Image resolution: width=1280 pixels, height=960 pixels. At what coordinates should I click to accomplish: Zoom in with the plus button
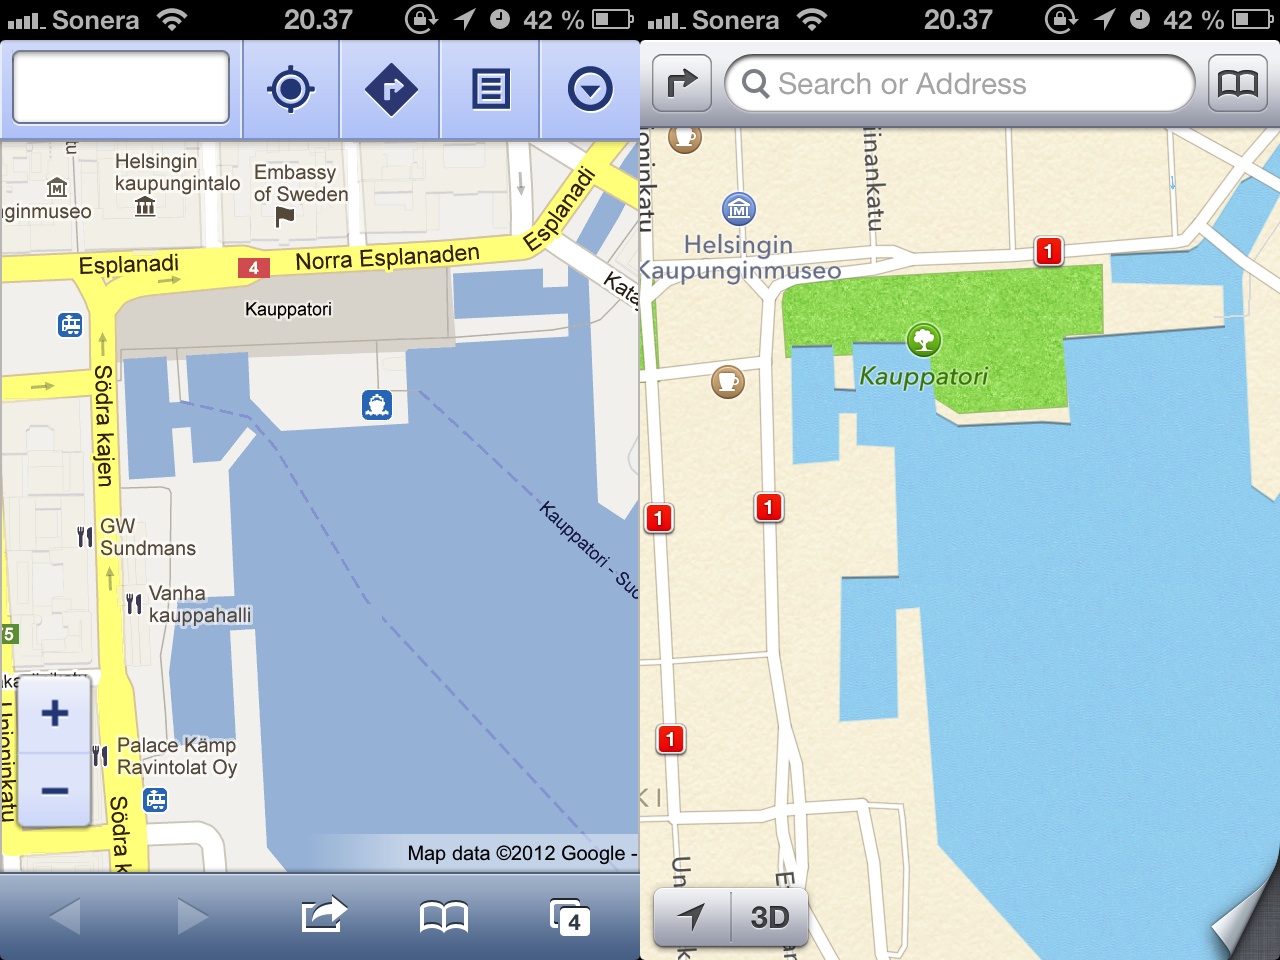[55, 713]
